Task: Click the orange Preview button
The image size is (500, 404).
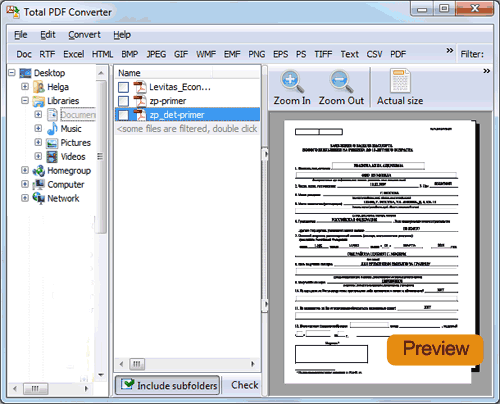Action: [x=435, y=349]
